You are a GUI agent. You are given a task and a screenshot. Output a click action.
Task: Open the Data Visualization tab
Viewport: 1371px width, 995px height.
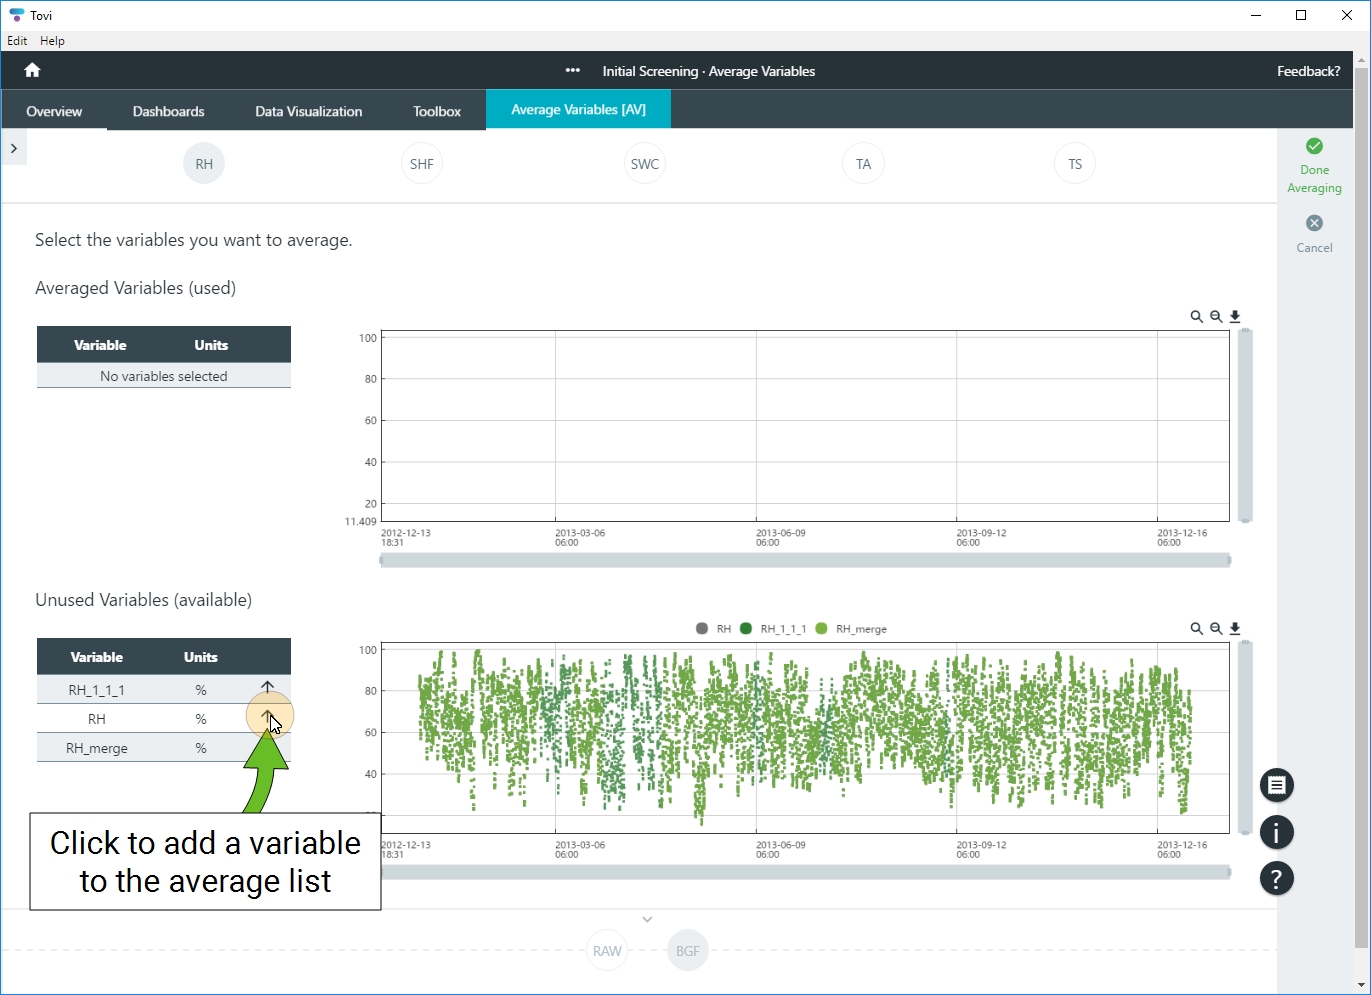coord(308,111)
